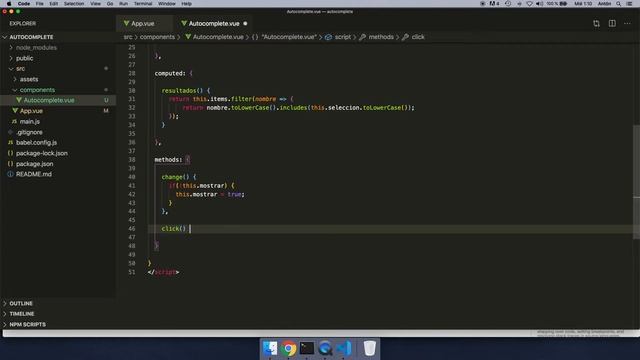Launch Google Chrome from the Dock
The height and width of the screenshot is (360, 640).
click(289, 349)
